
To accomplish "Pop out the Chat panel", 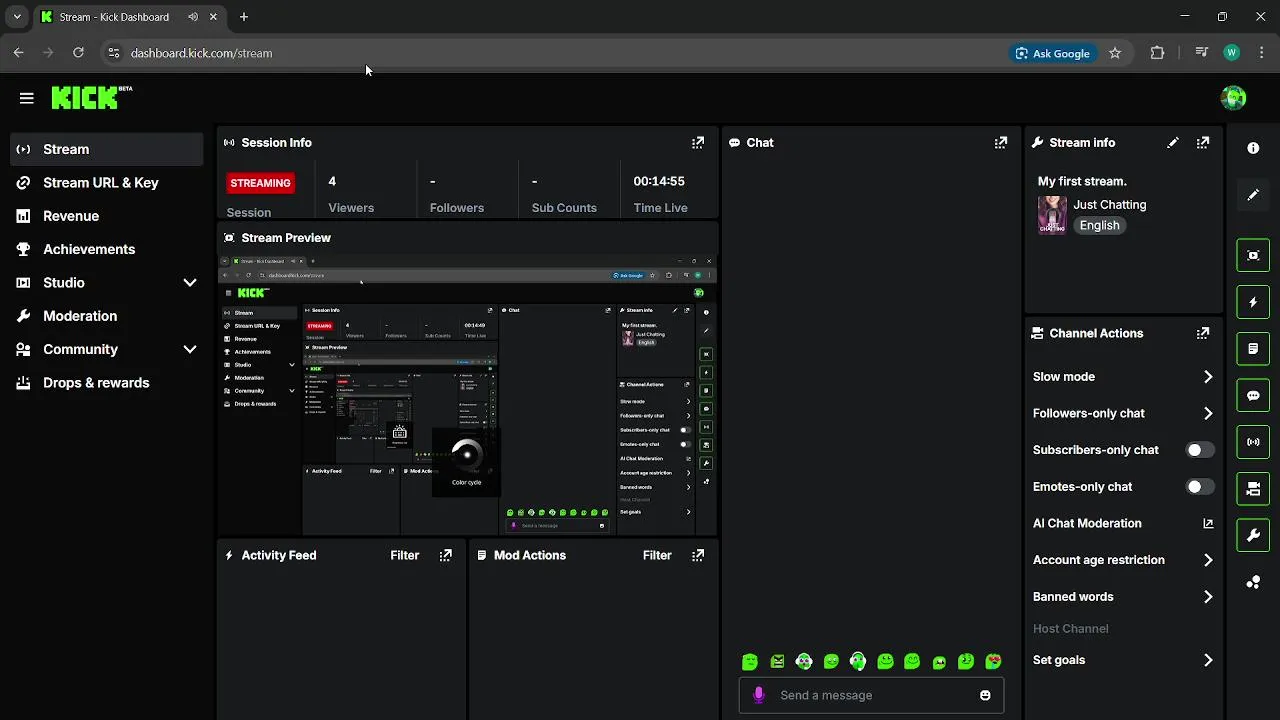I will (x=1001, y=143).
